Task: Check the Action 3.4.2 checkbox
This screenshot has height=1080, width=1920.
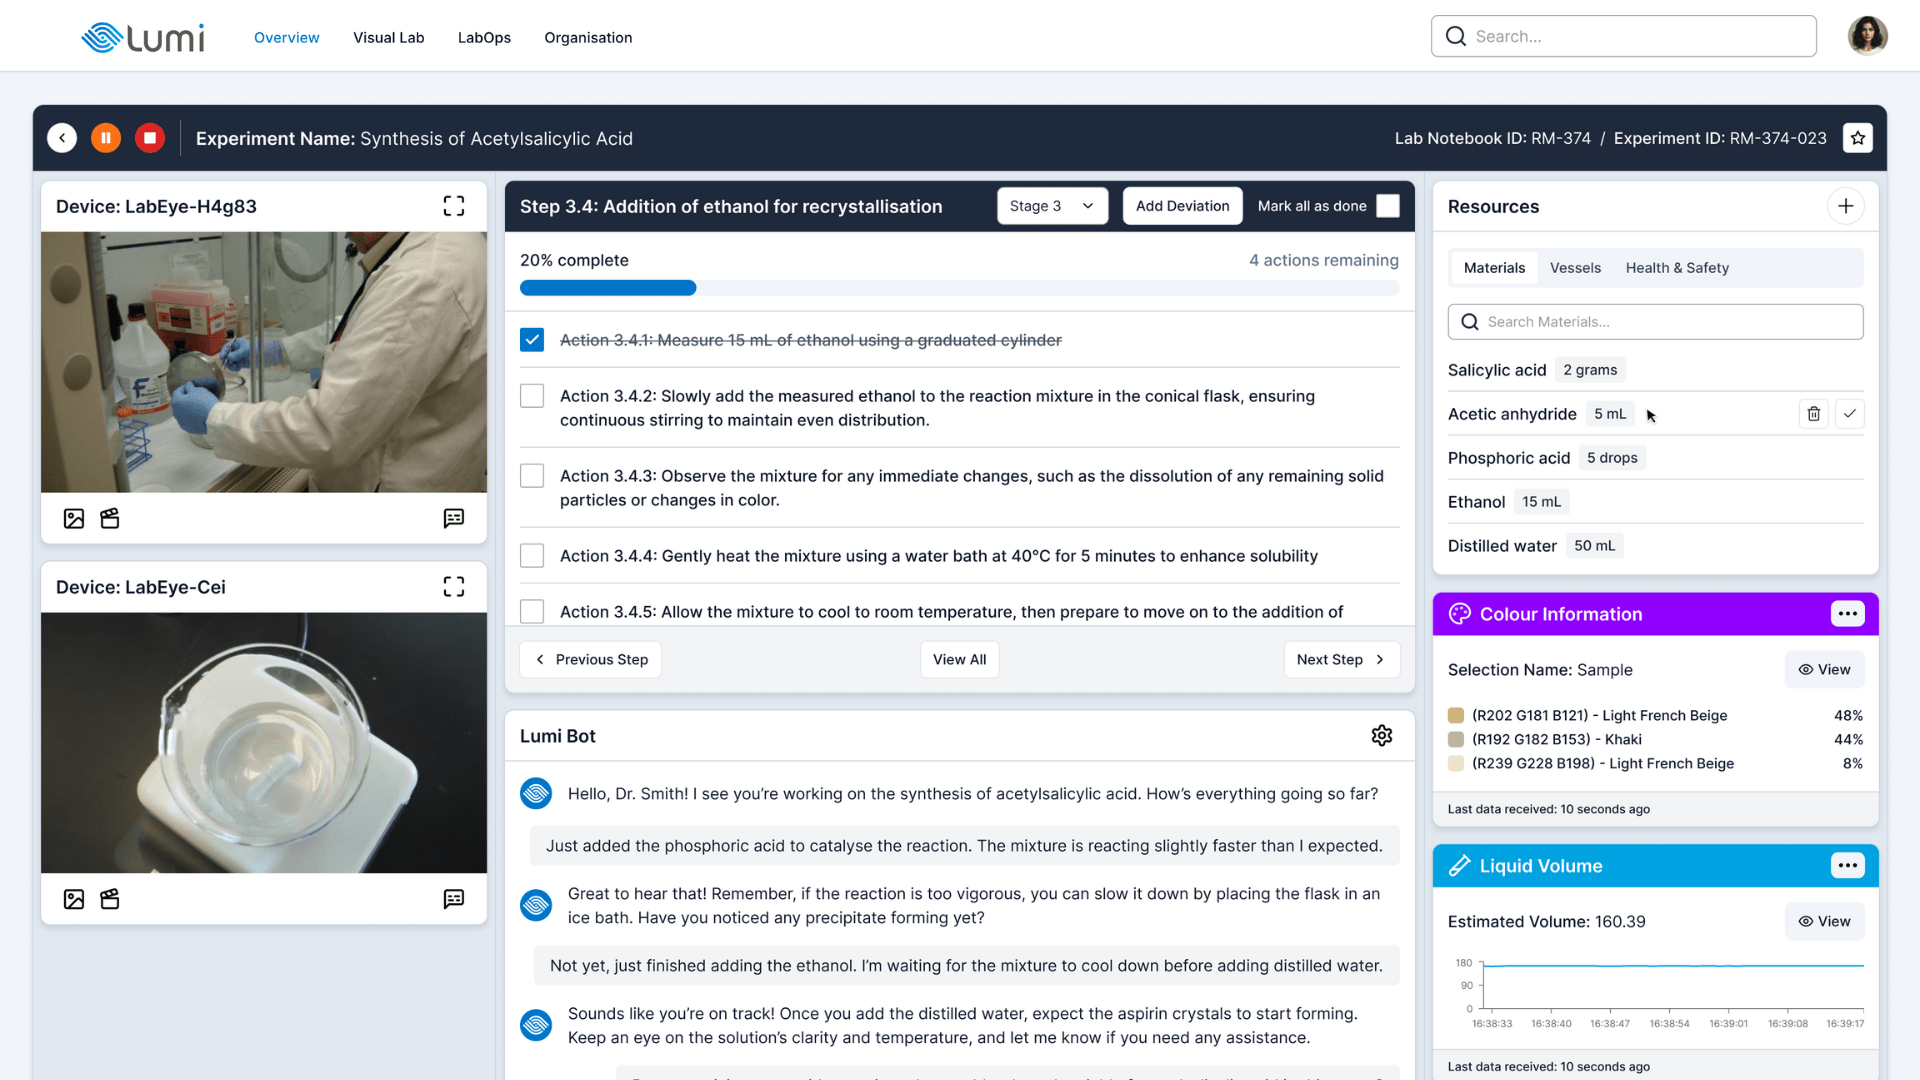Action: click(x=532, y=396)
